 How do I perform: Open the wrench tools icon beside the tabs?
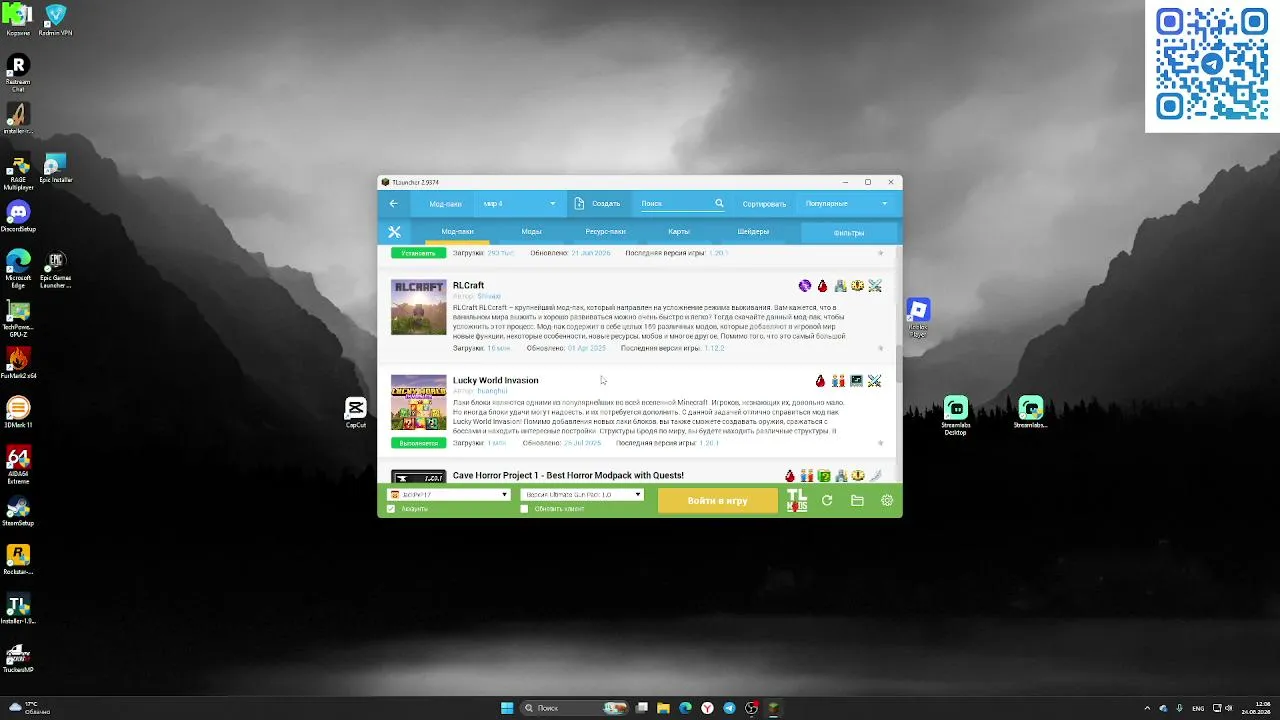point(394,232)
